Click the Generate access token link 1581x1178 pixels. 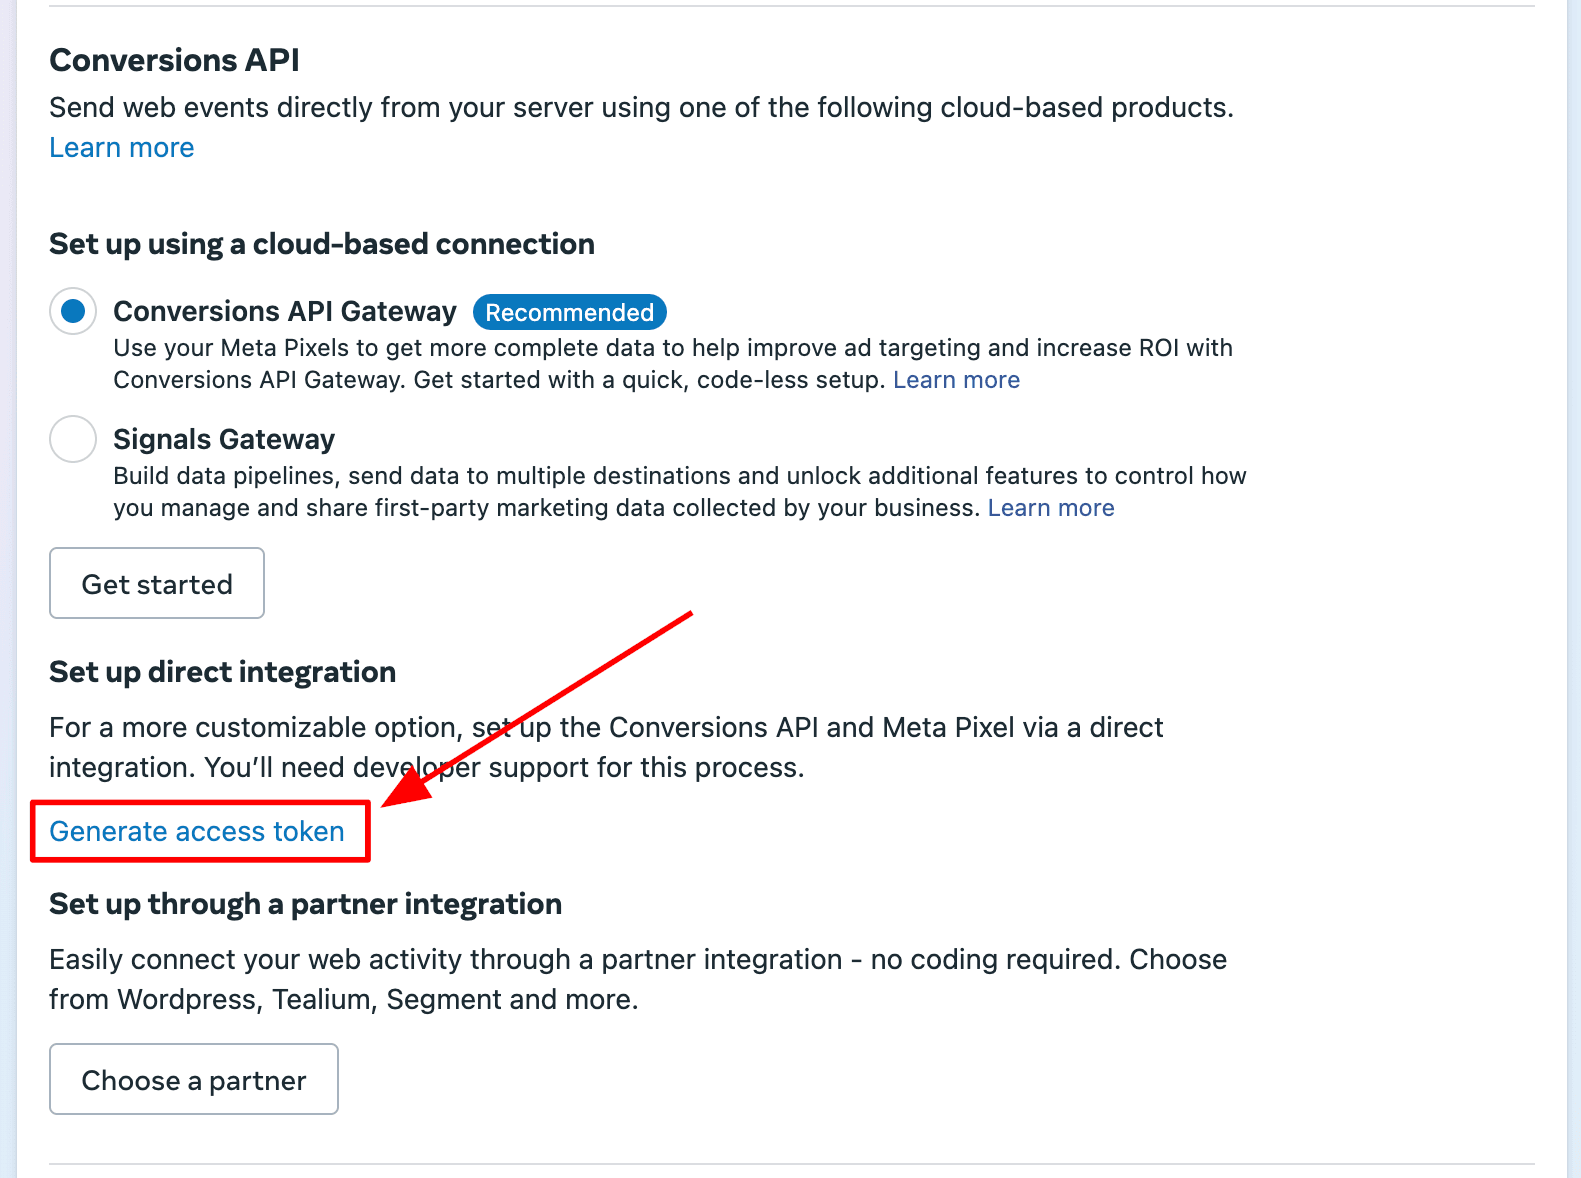point(197,831)
